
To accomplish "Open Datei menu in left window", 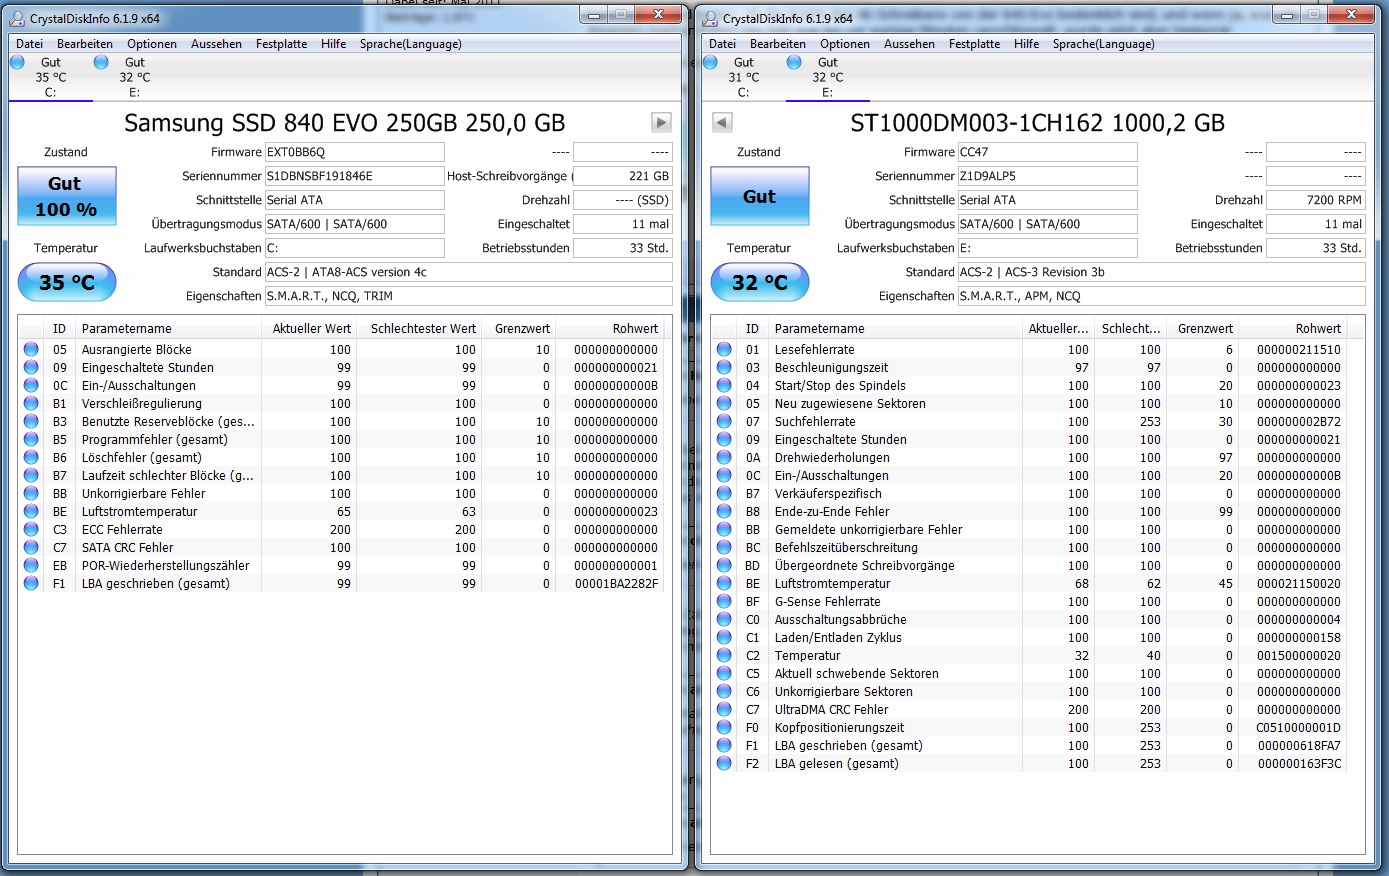I will [30, 44].
